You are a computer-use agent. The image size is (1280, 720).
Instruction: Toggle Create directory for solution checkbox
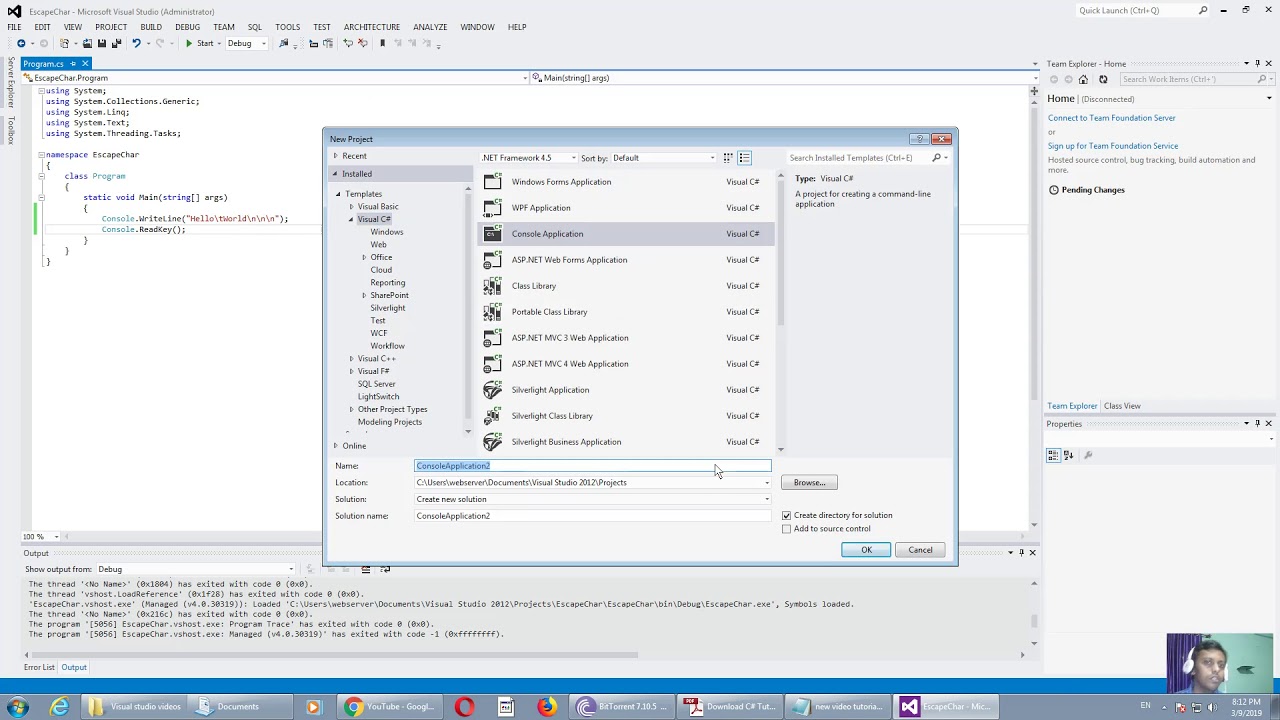pos(786,516)
